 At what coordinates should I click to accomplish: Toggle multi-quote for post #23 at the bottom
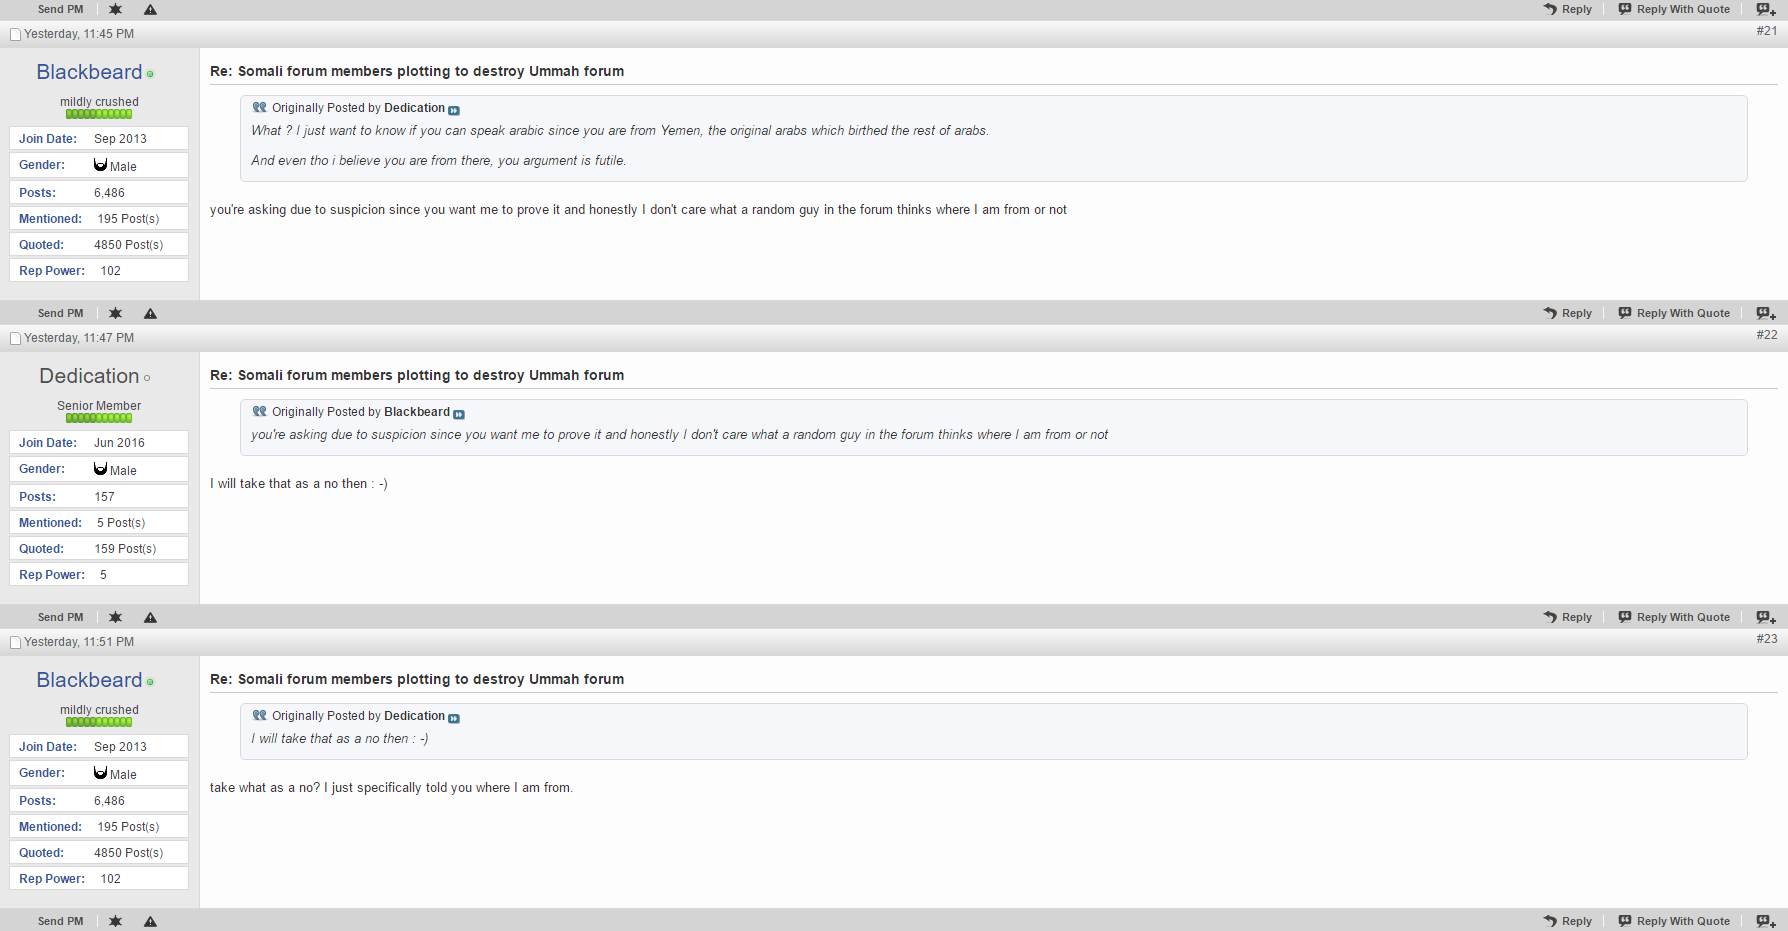(x=1765, y=921)
